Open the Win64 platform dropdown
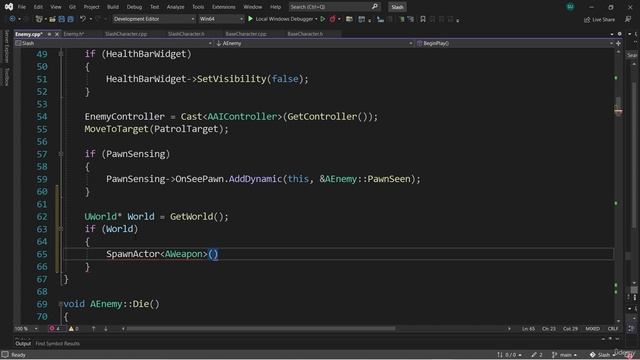The width and height of the screenshot is (640, 360). (x=221, y=19)
